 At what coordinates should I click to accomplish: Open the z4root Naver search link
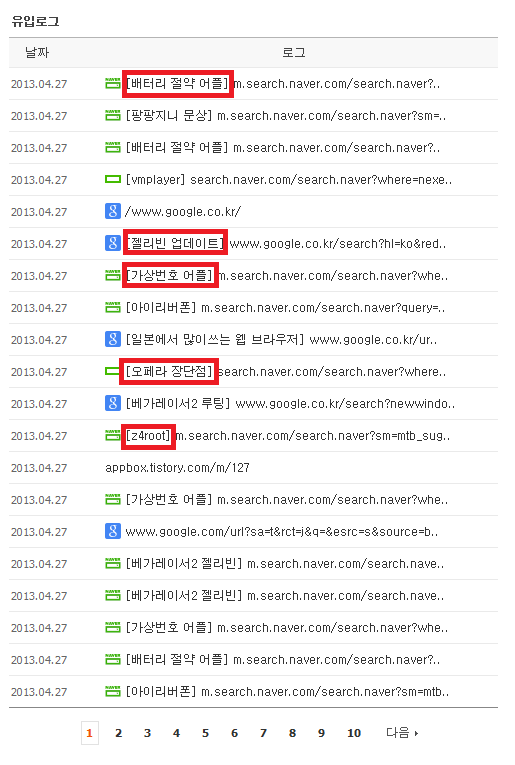tap(288, 435)
